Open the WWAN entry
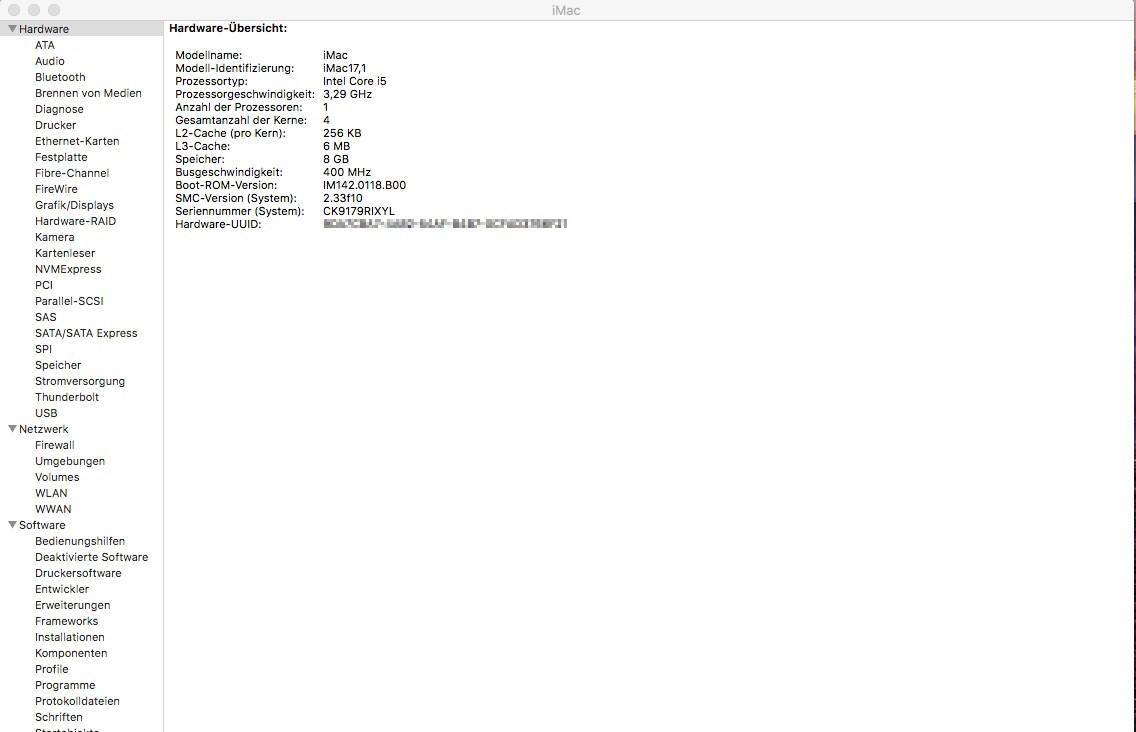Image resolution: width=1136 pixels, height=732 pixels. pos(53,509)
